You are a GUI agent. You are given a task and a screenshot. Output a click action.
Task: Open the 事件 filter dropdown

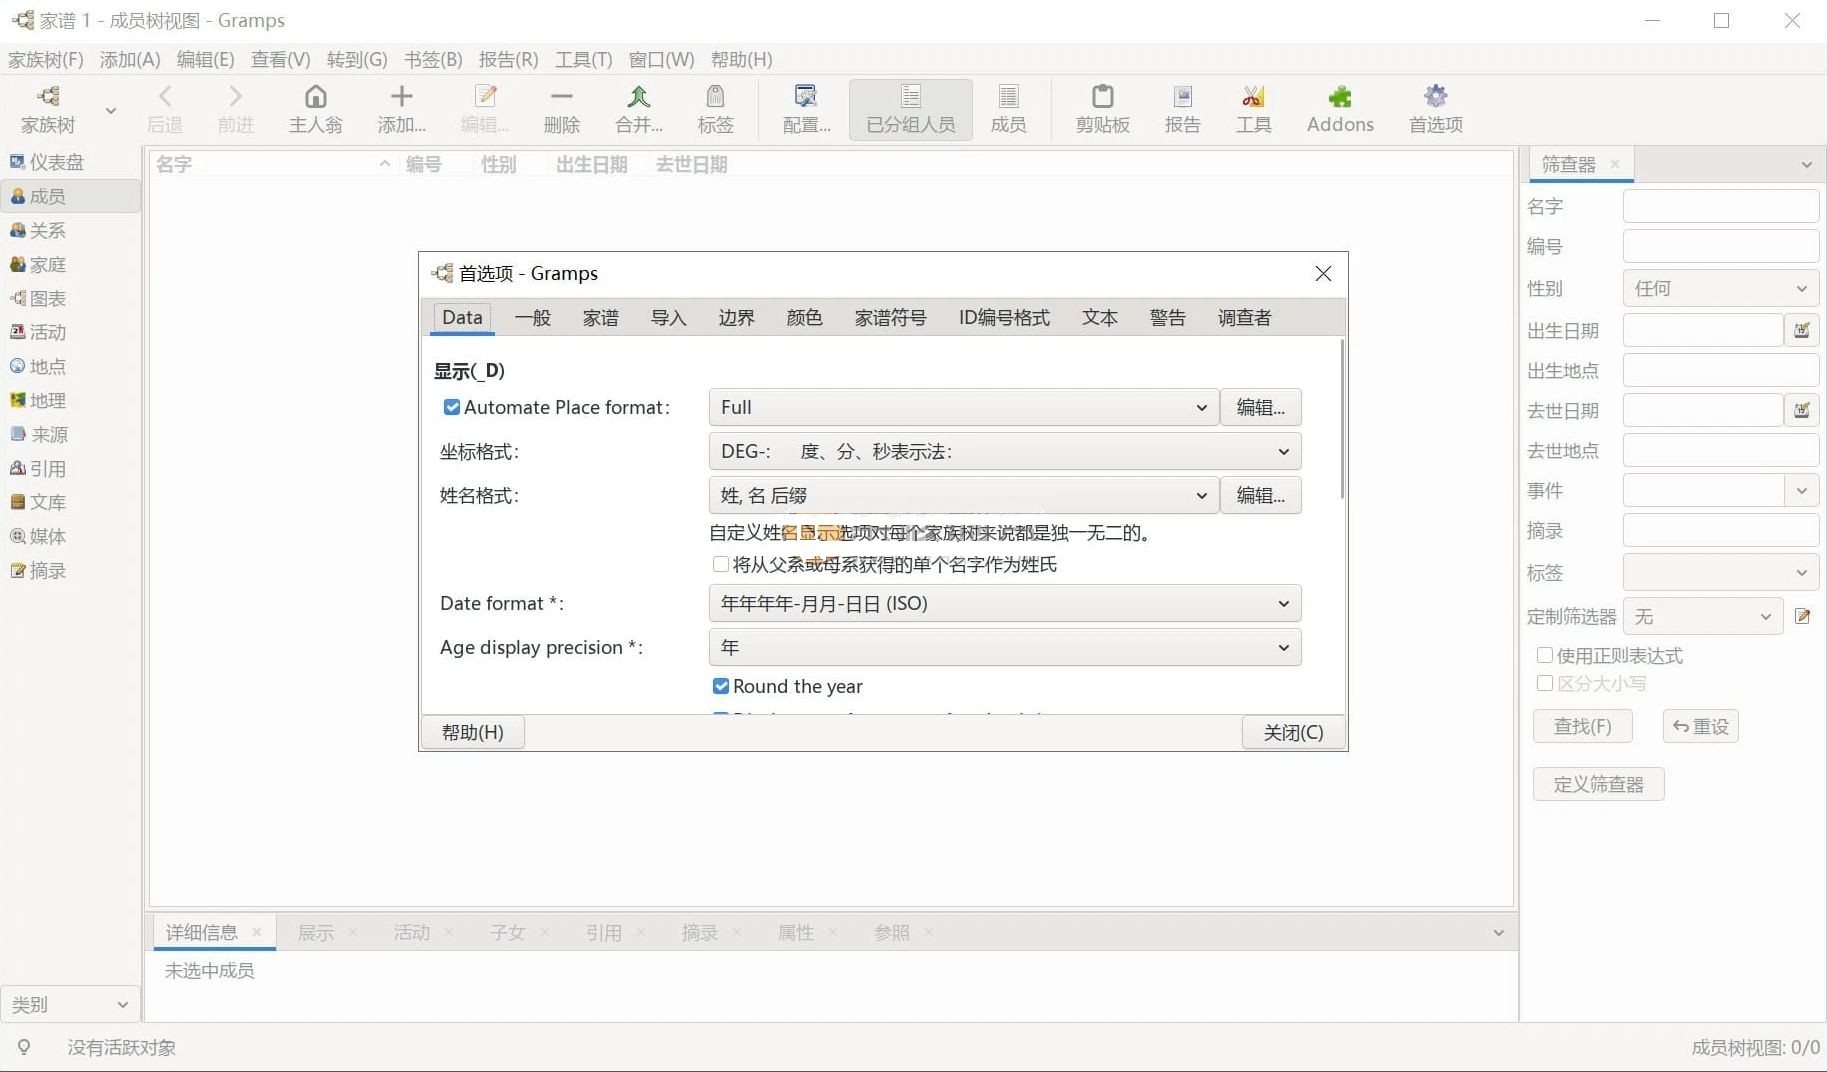tap(1801, 490)
